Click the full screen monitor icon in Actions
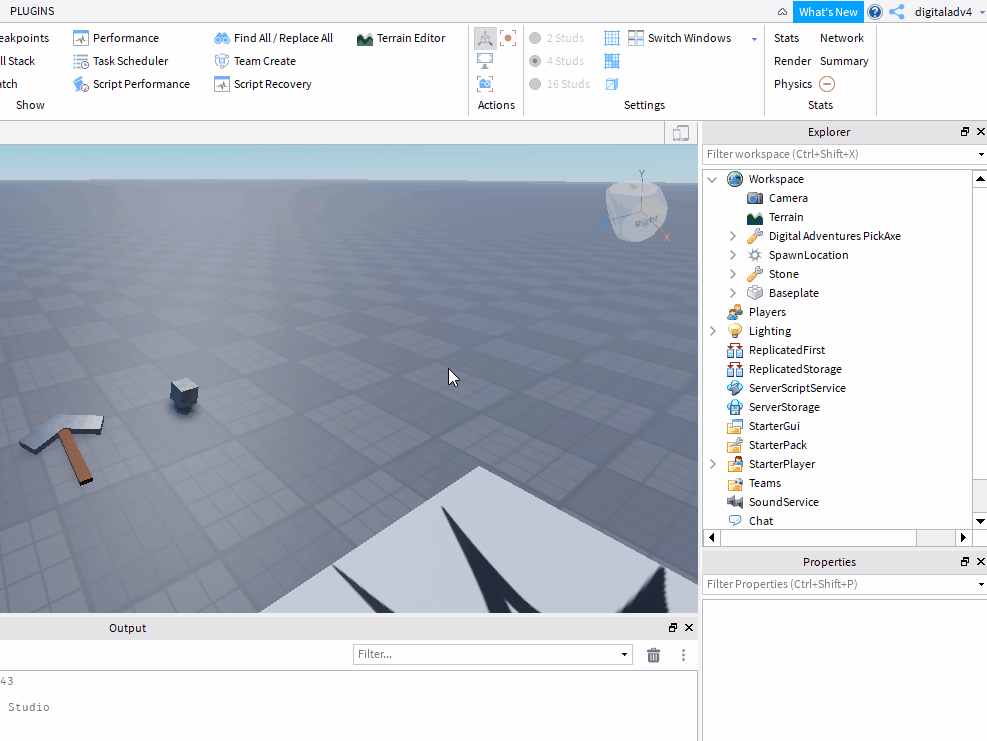The image size is (987, 741). [x=485, y=61]
